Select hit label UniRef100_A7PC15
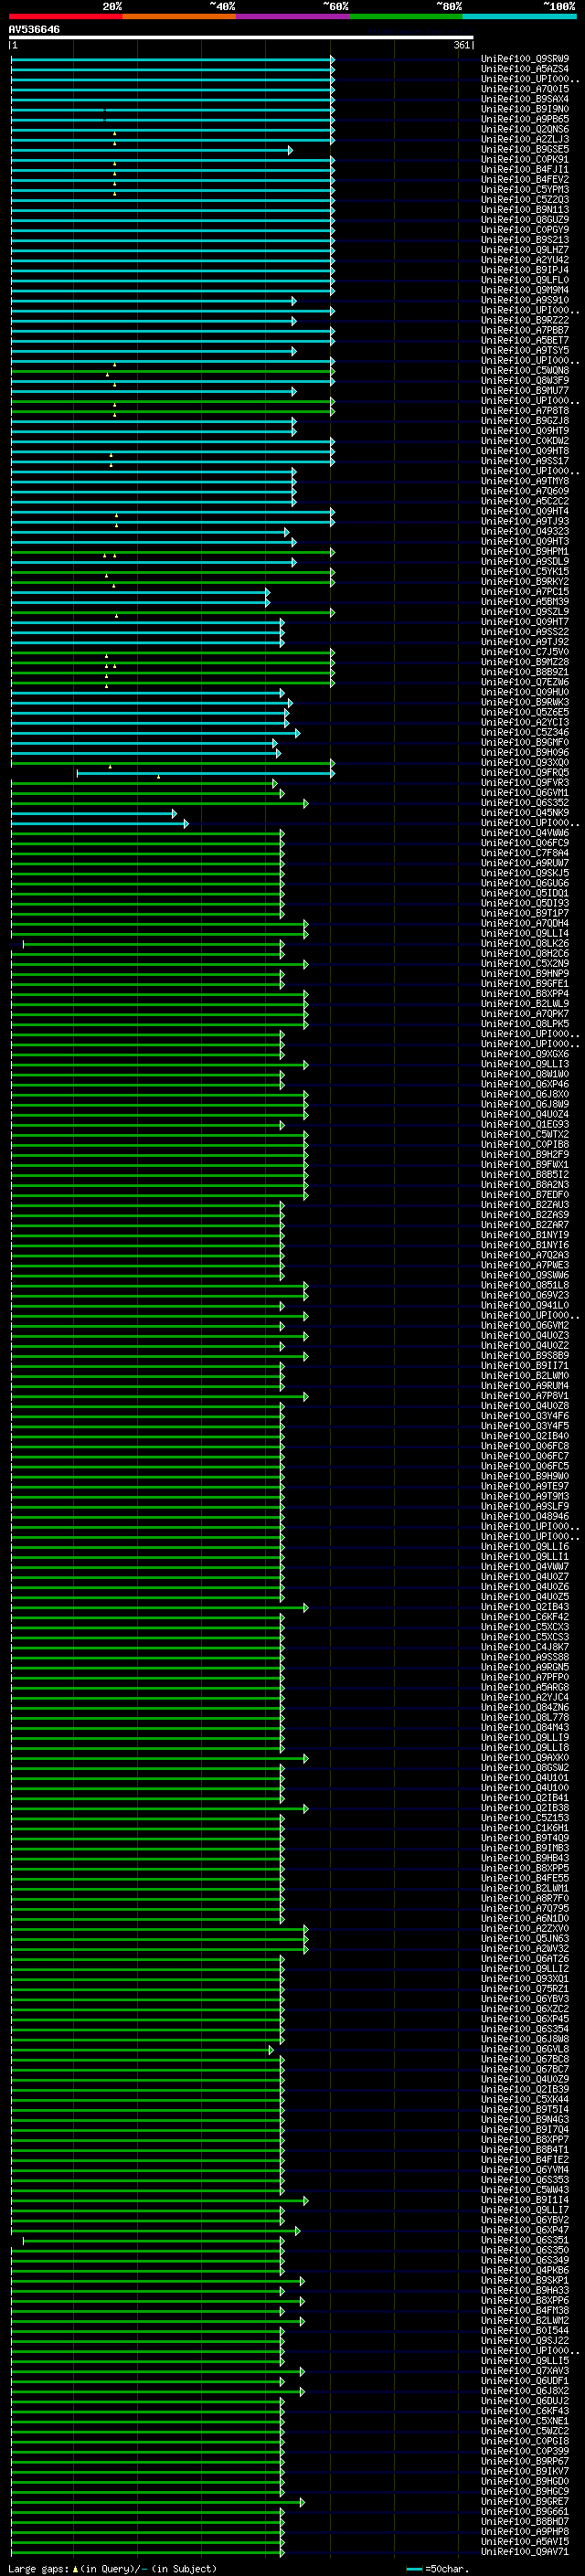 [525, 591]
